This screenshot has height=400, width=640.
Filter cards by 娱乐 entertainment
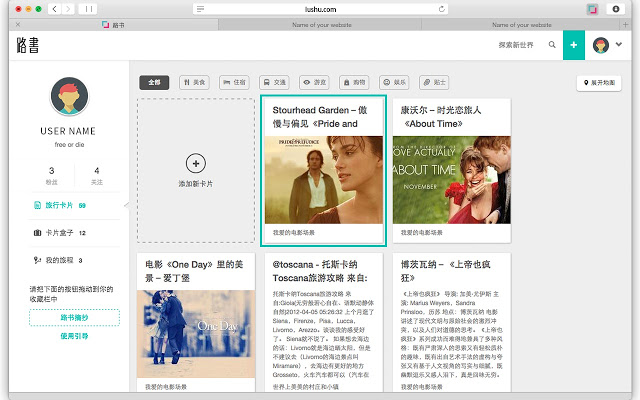(x=394, y=82)
